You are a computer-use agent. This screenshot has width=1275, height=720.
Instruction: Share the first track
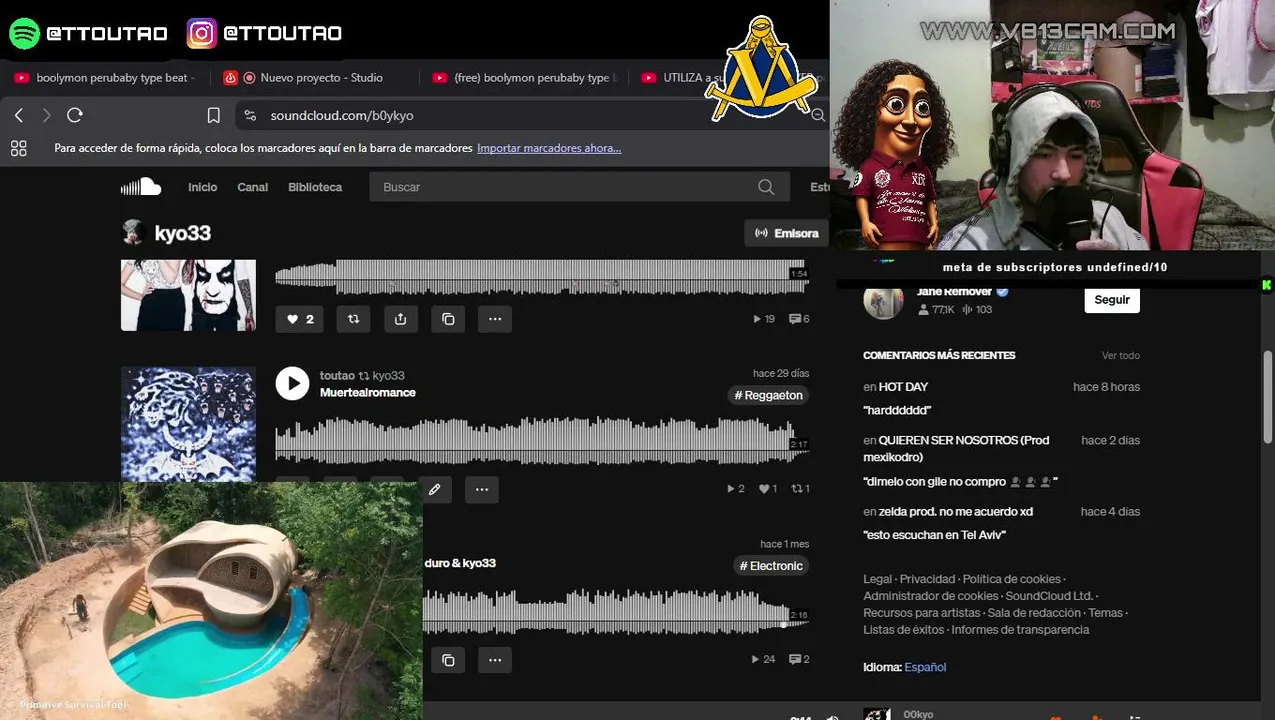(x=400, y=319)
